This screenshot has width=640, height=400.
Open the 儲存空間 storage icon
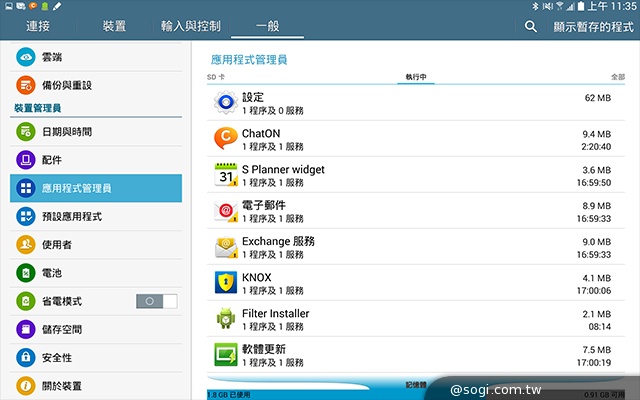(26, 329)
